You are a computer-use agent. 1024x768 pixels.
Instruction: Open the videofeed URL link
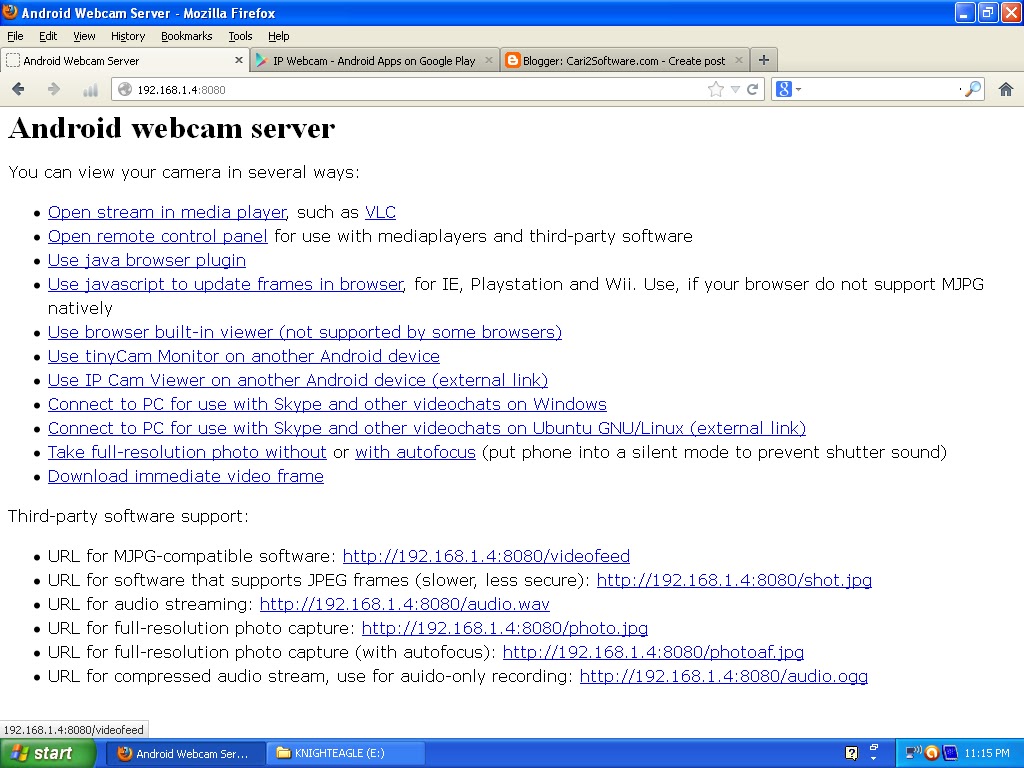tap(487, 556)
